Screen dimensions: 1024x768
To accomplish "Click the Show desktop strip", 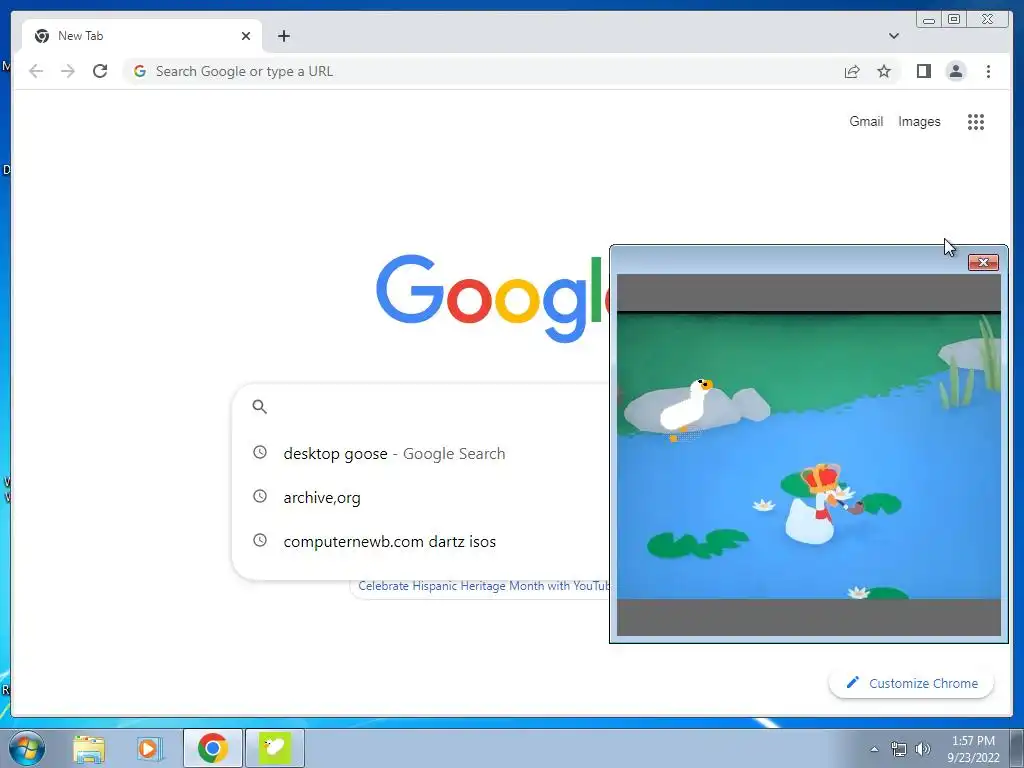I will (x=1017, y=748).
